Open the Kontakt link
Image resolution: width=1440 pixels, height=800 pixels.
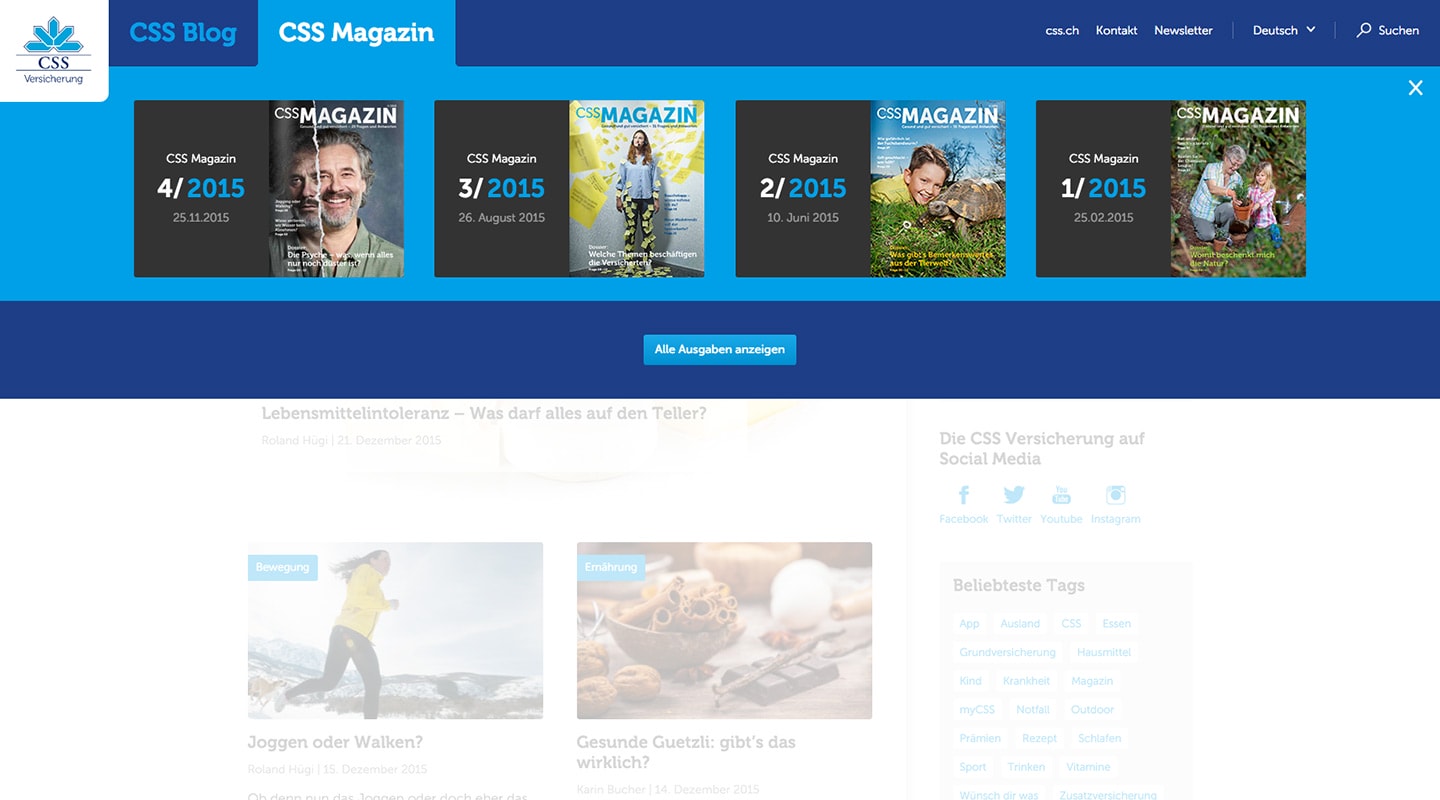tap(1116, 30)
